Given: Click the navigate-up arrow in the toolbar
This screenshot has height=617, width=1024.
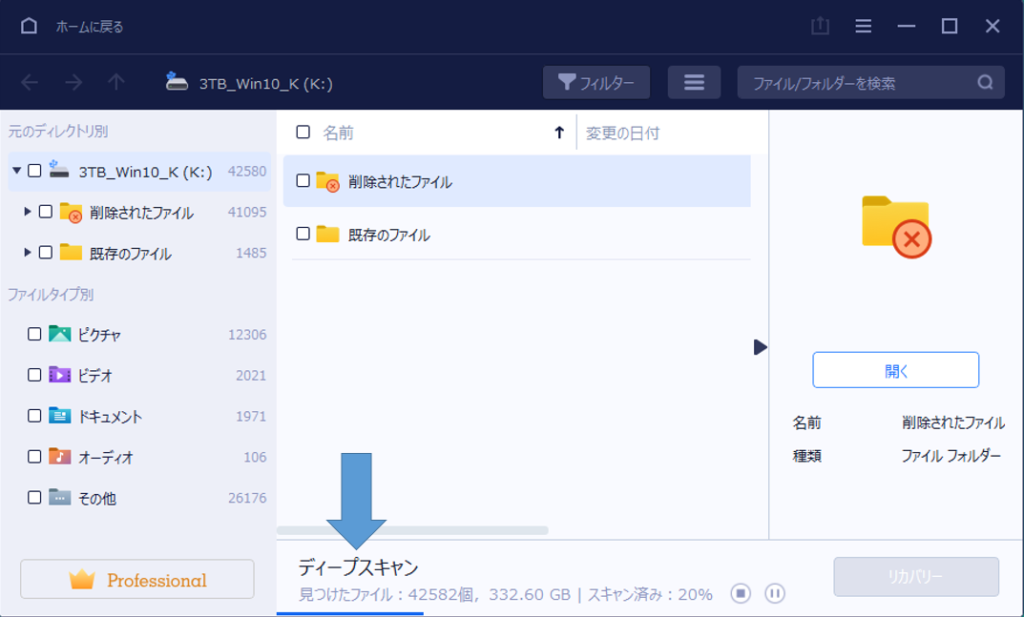Looking at the screenshot, I should (x=116, y=82).
